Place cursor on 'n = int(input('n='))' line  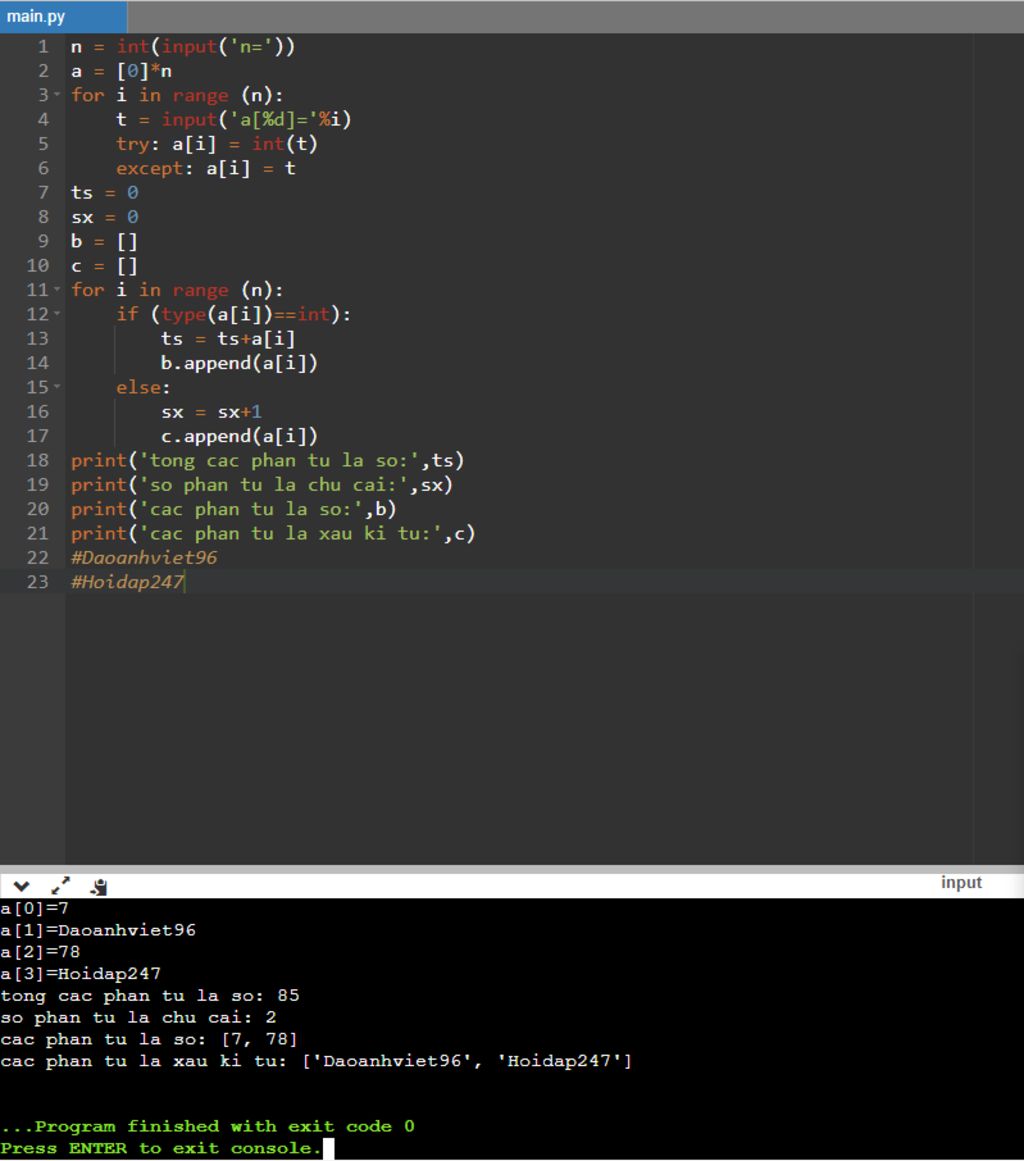183,47
